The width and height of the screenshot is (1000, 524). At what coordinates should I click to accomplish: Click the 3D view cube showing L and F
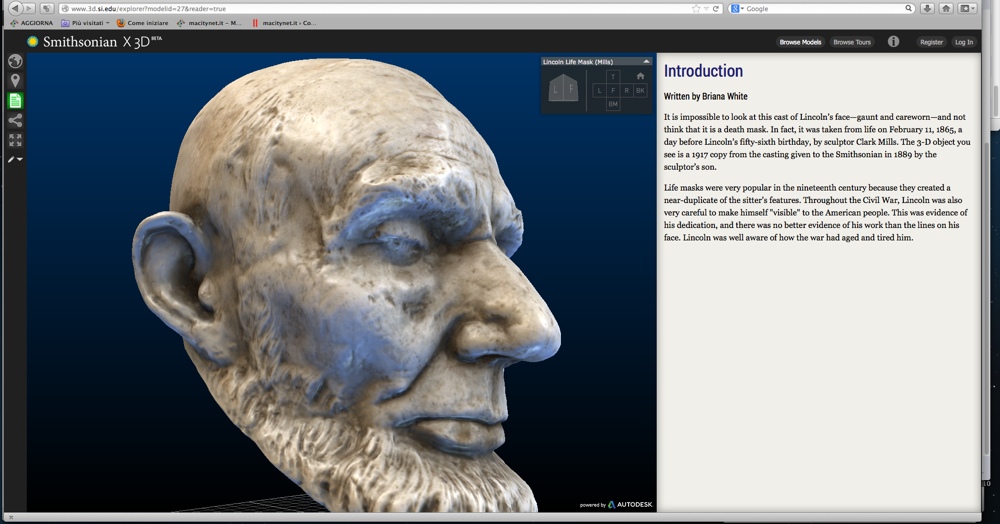click(x=563, y=89)
